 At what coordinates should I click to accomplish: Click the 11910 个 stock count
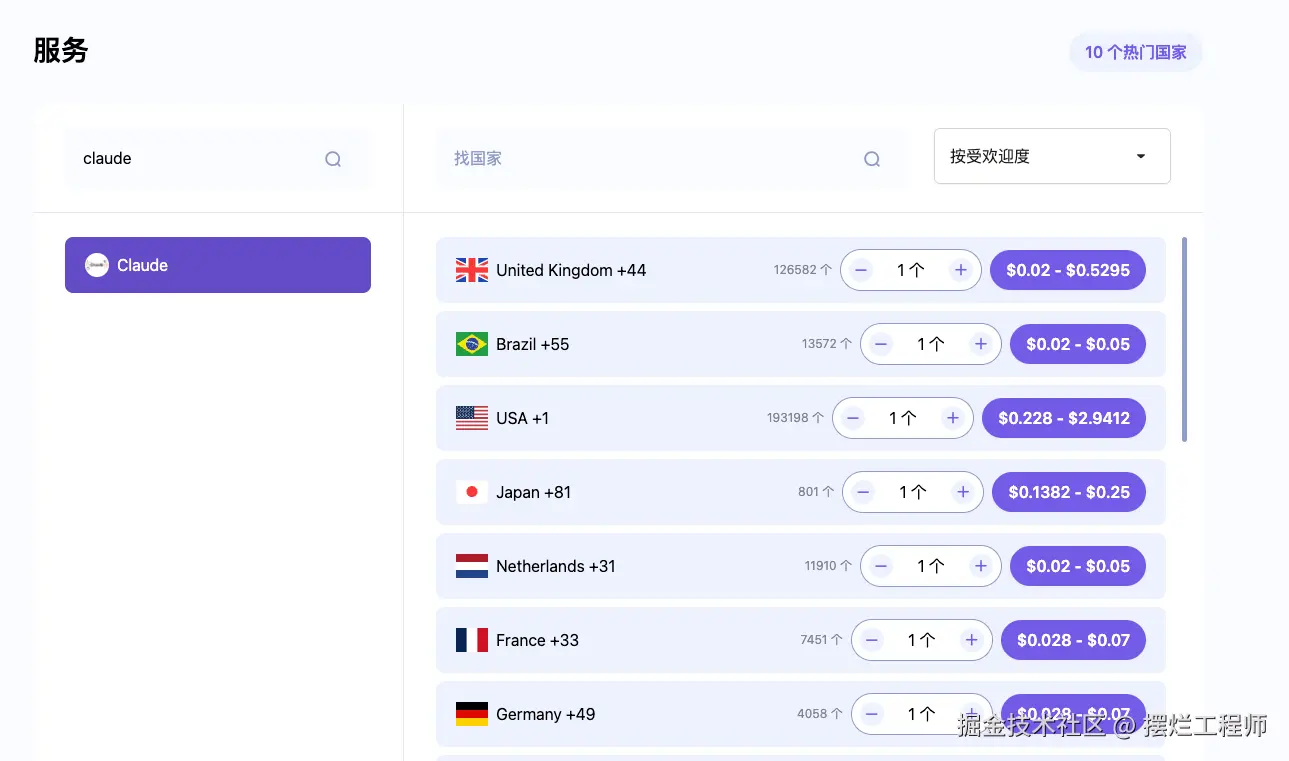tap(828, 566)
